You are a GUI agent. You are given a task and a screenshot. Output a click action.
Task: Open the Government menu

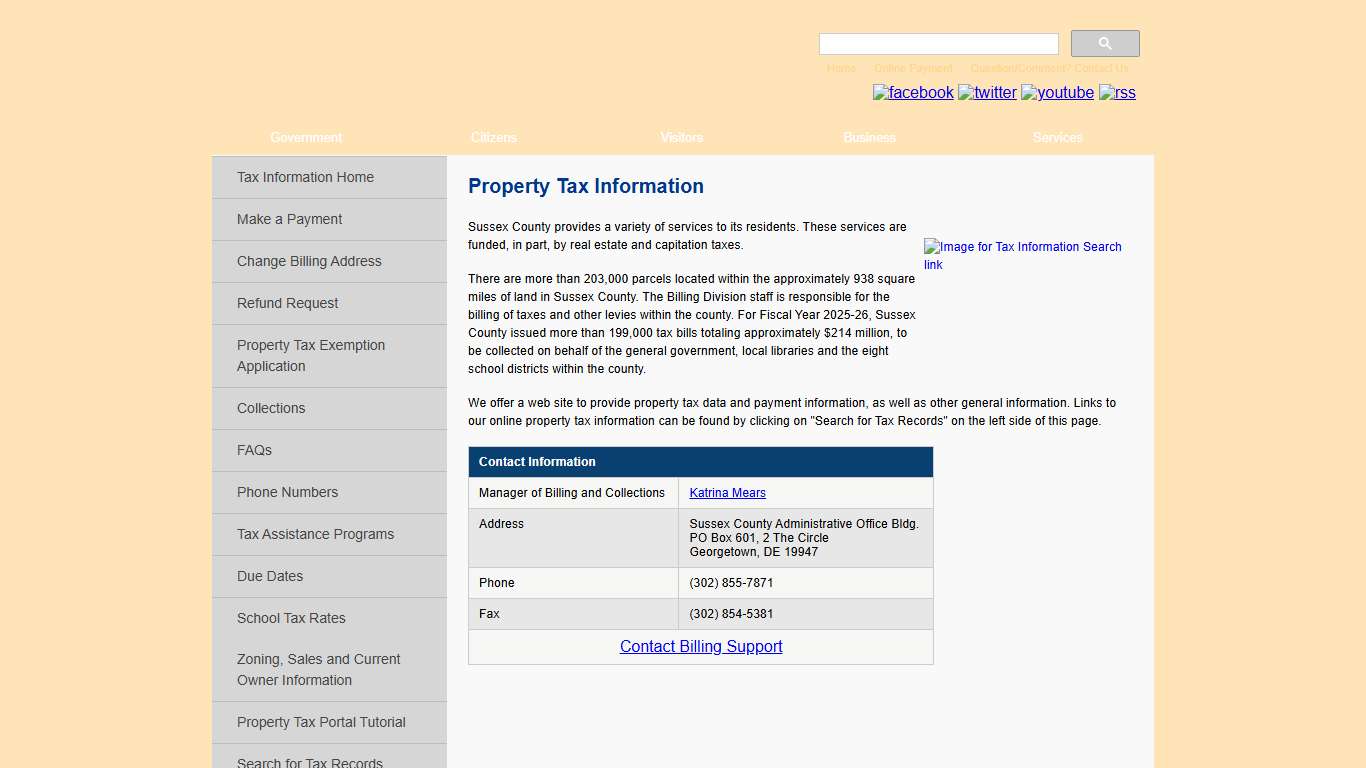[x=306, y=137]
